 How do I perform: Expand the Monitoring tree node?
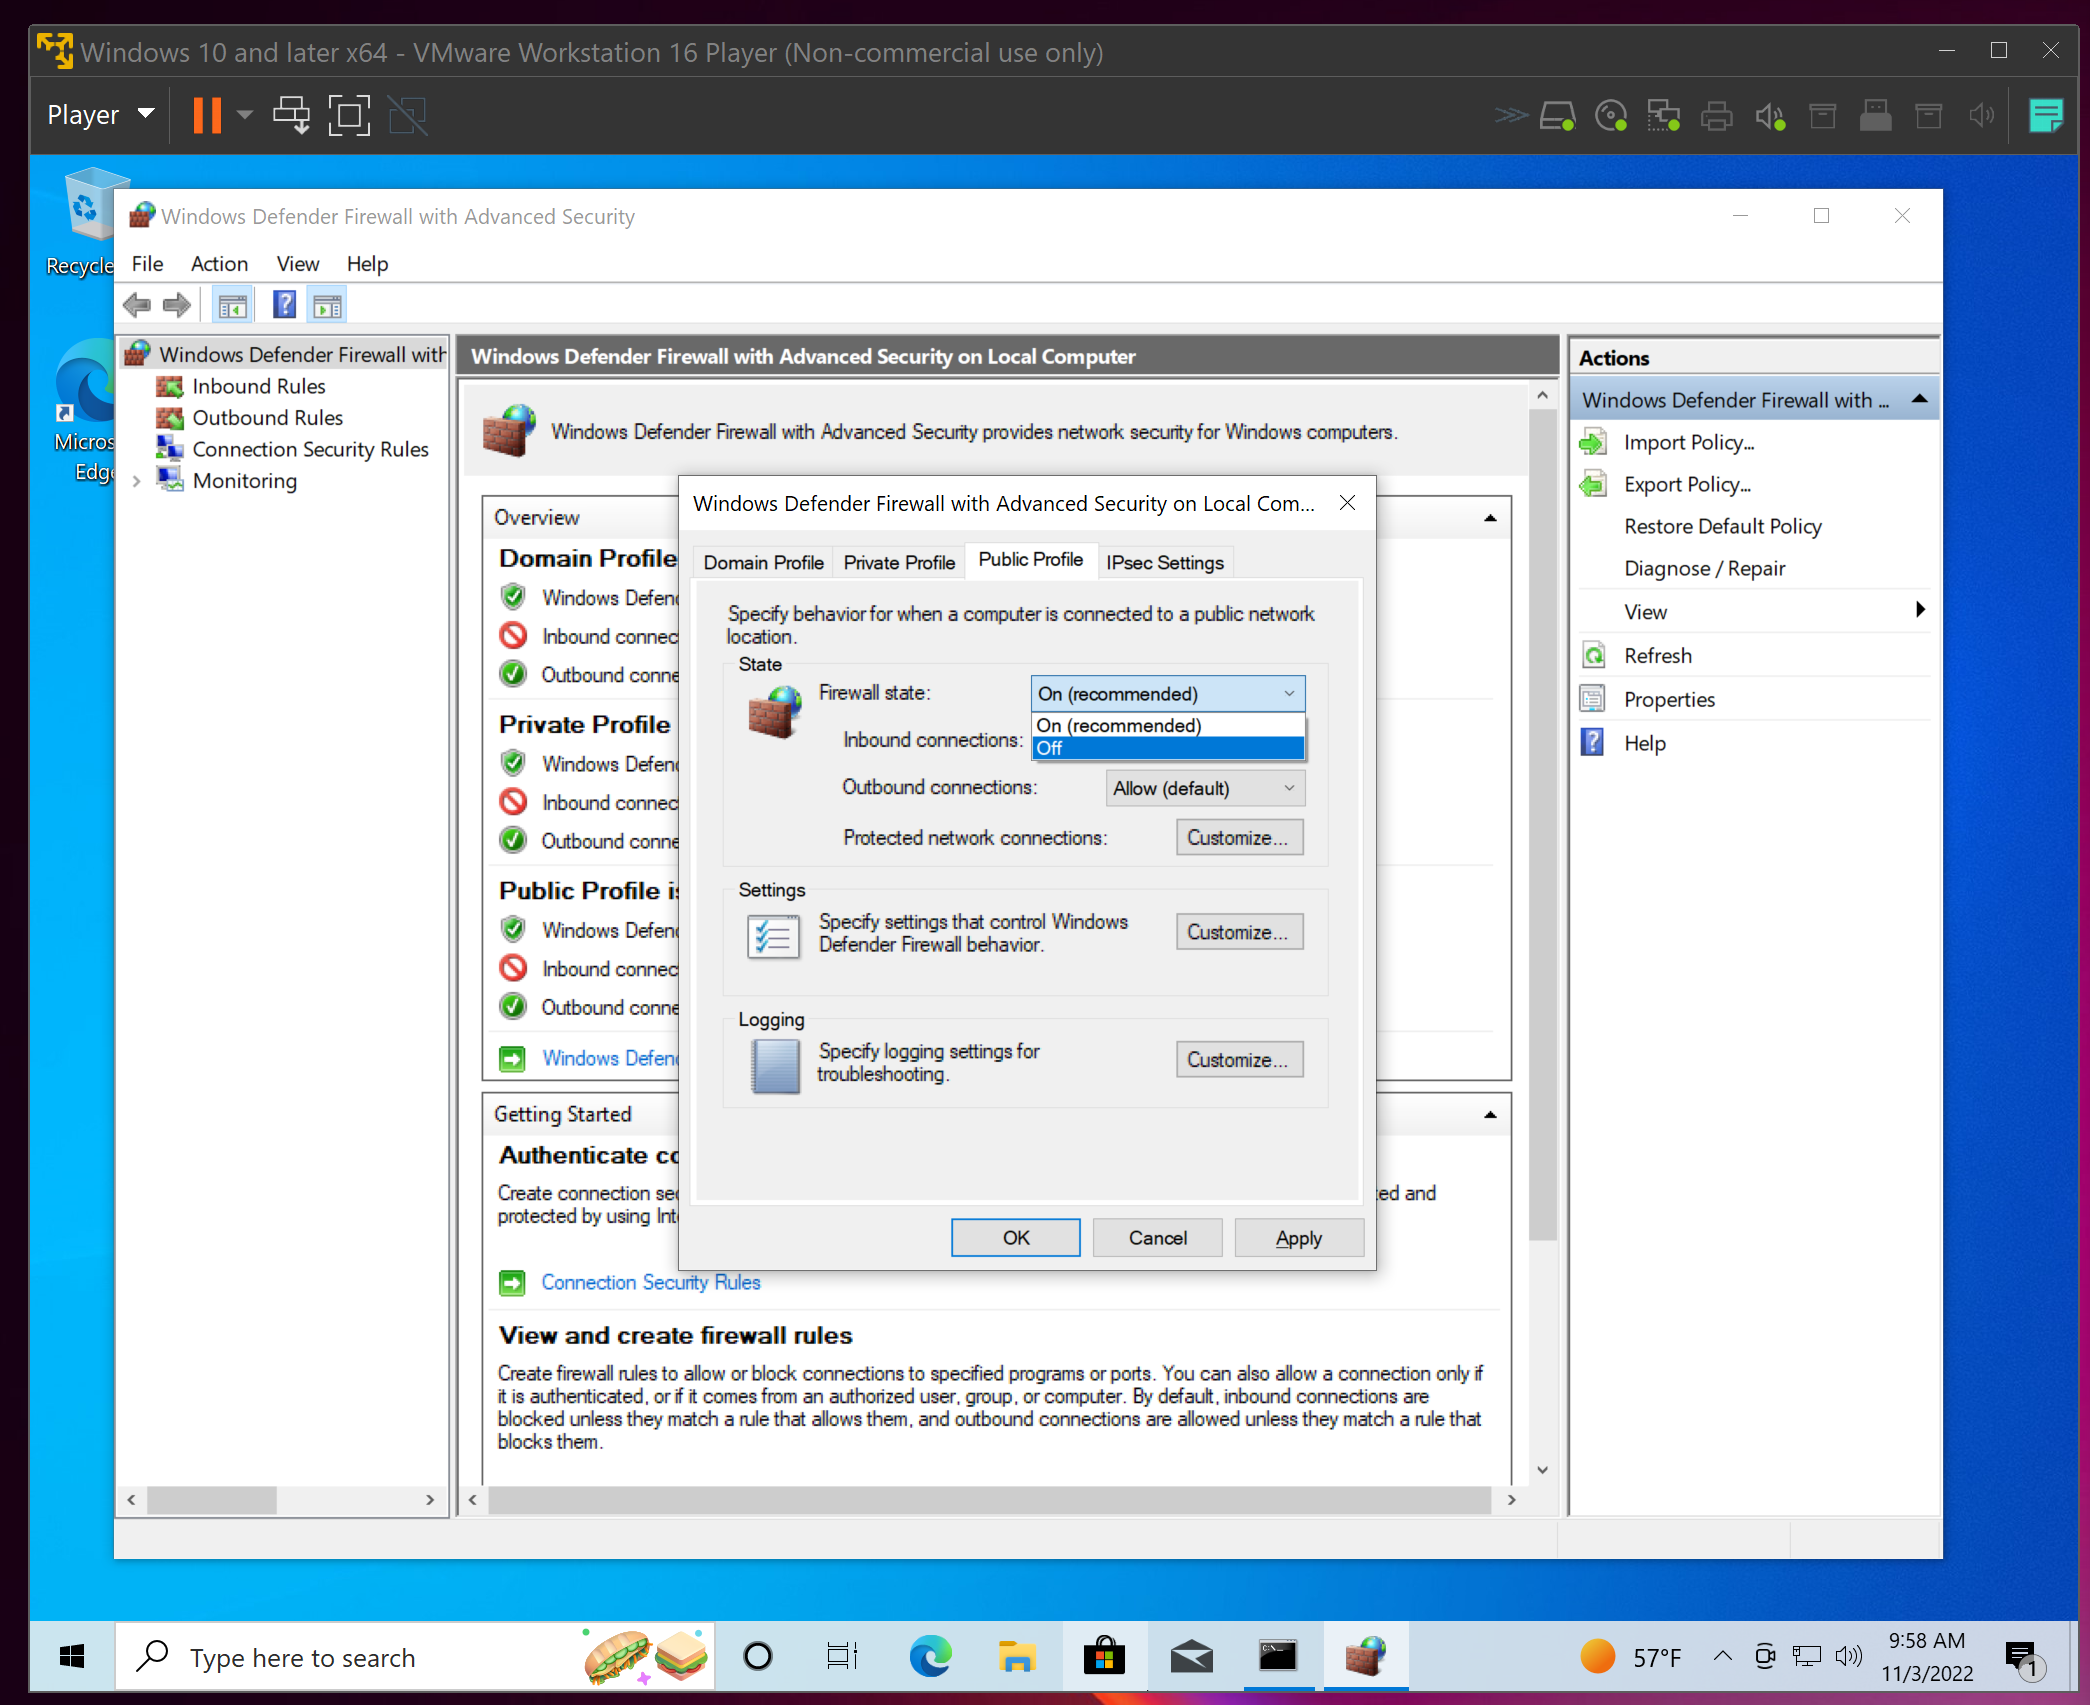coord(137,481)
